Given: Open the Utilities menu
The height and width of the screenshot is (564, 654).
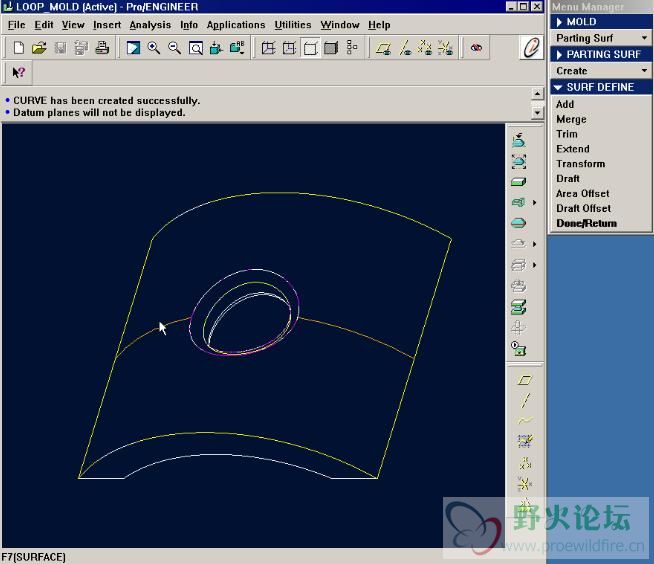Looking at the screenshot, I should 293,25.
